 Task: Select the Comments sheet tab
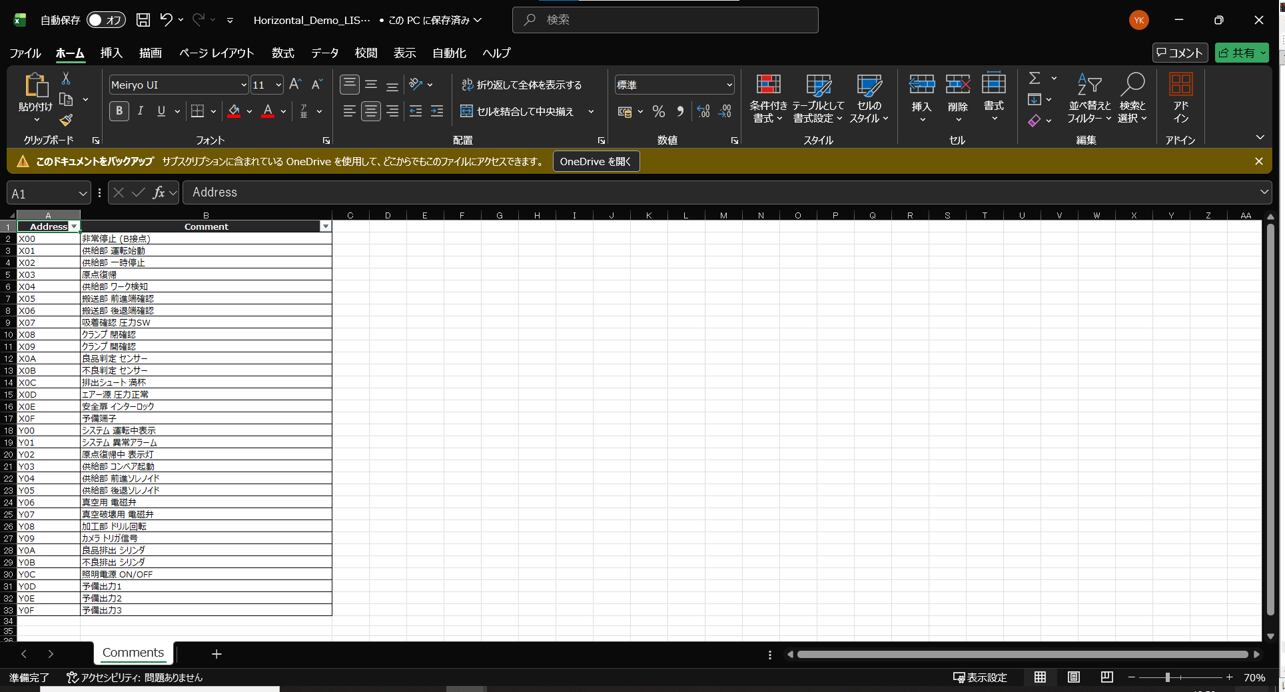coord(133,653)
